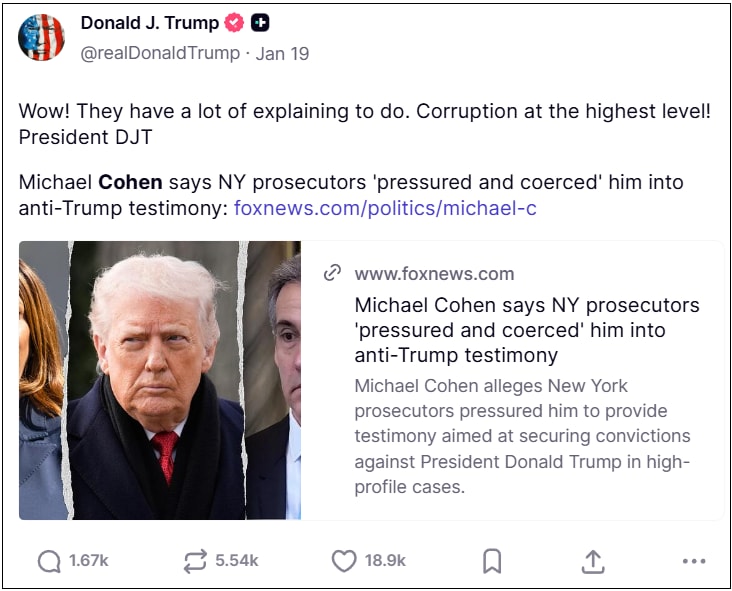Open the three-dot more options menu
The width and height of the screenshot is (732, 591).
(x=694, y=561)
